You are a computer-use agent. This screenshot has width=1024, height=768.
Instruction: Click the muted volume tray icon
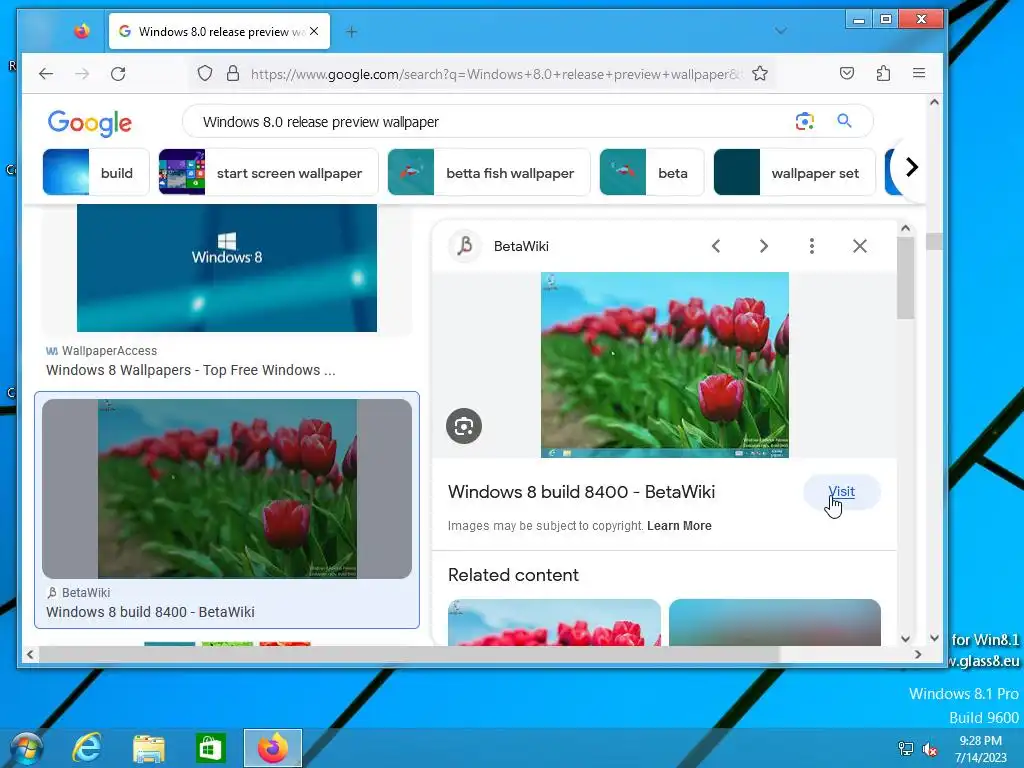pos(930,749)
